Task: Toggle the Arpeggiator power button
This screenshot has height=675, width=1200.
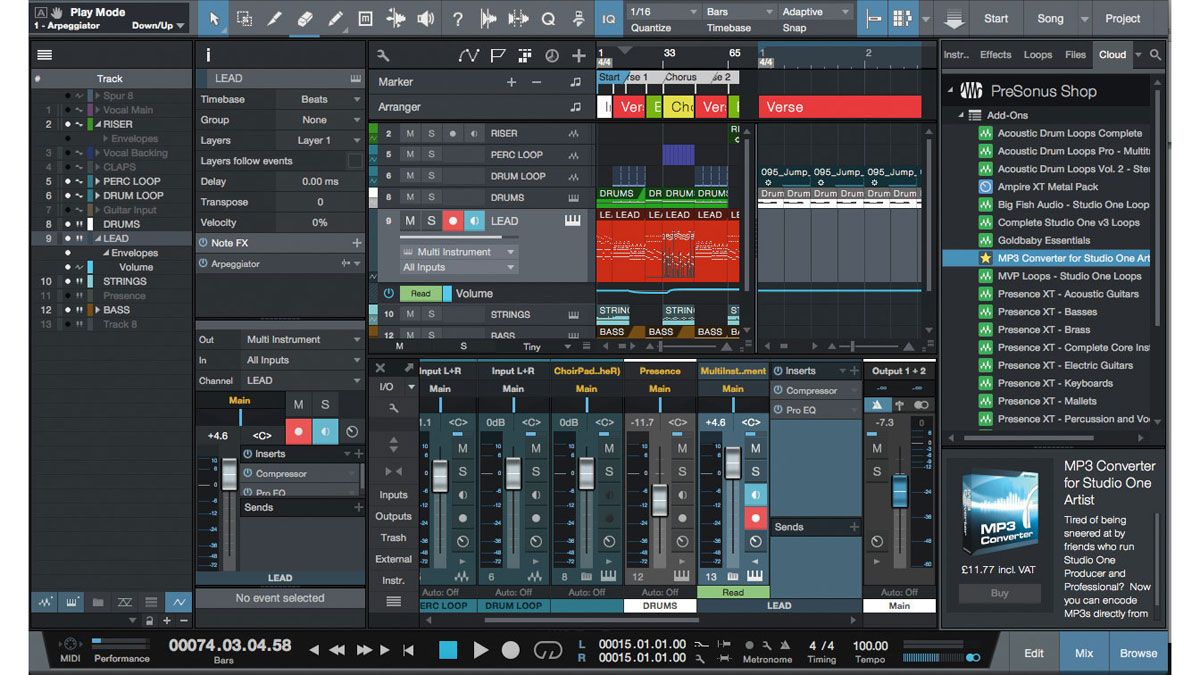Action: tap(203, 264)
